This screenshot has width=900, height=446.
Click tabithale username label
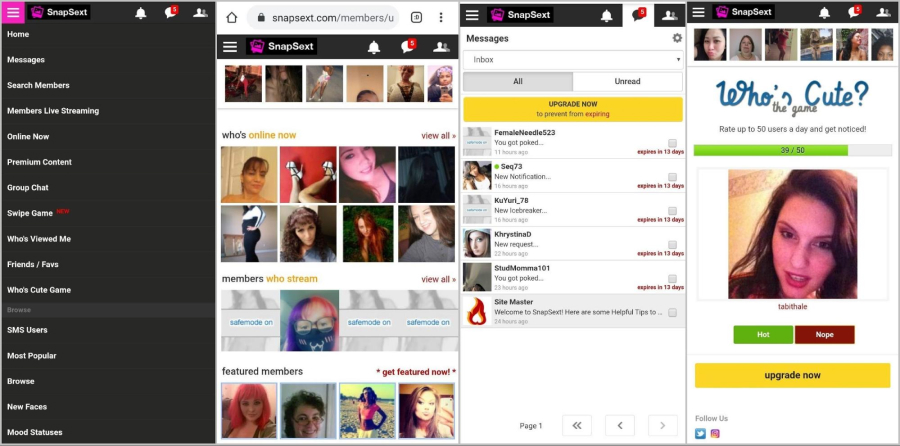(792, 307)
